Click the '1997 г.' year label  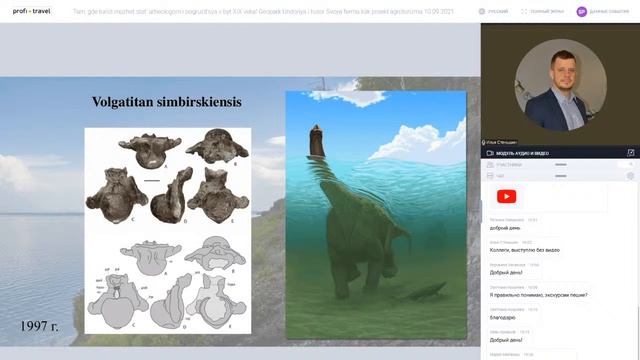coord(39,326)
